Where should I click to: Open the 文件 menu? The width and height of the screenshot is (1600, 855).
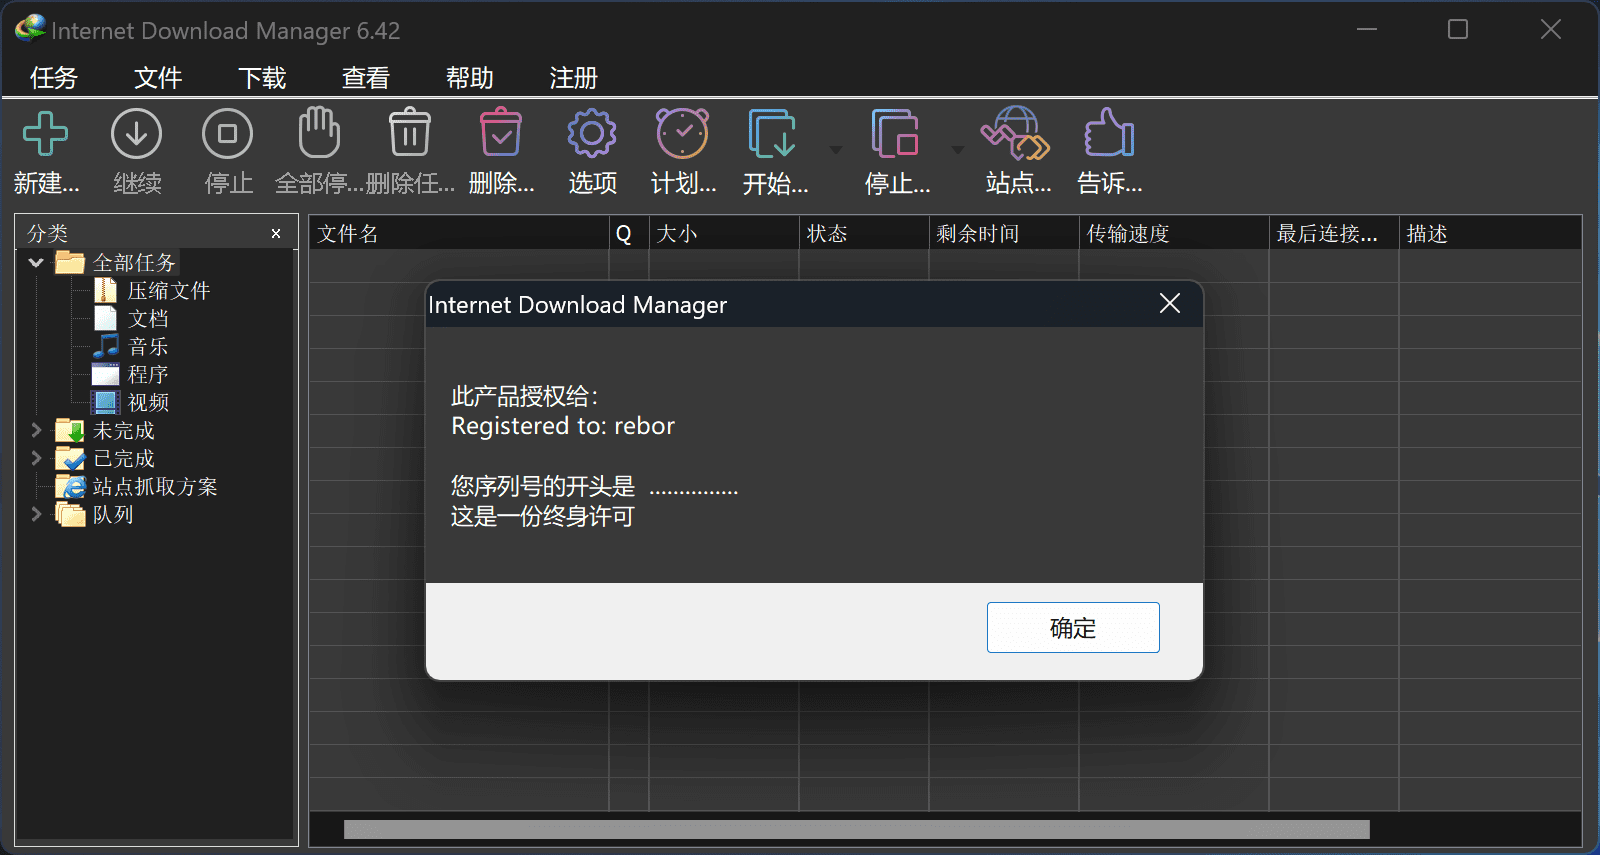[x=158, y=78]
